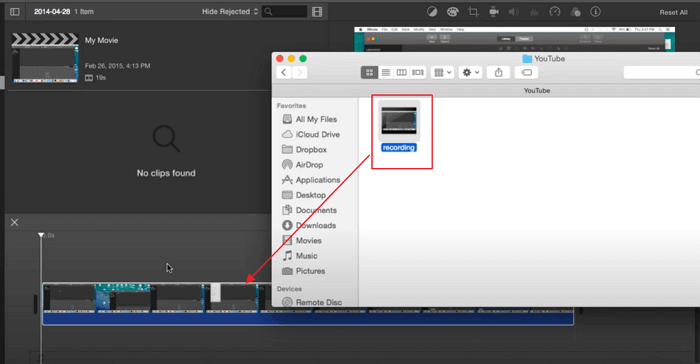This screenshot has height=364, width=700.
Task: Toggle the filmstrip clip appearance icon
Action: click(317, 12)
